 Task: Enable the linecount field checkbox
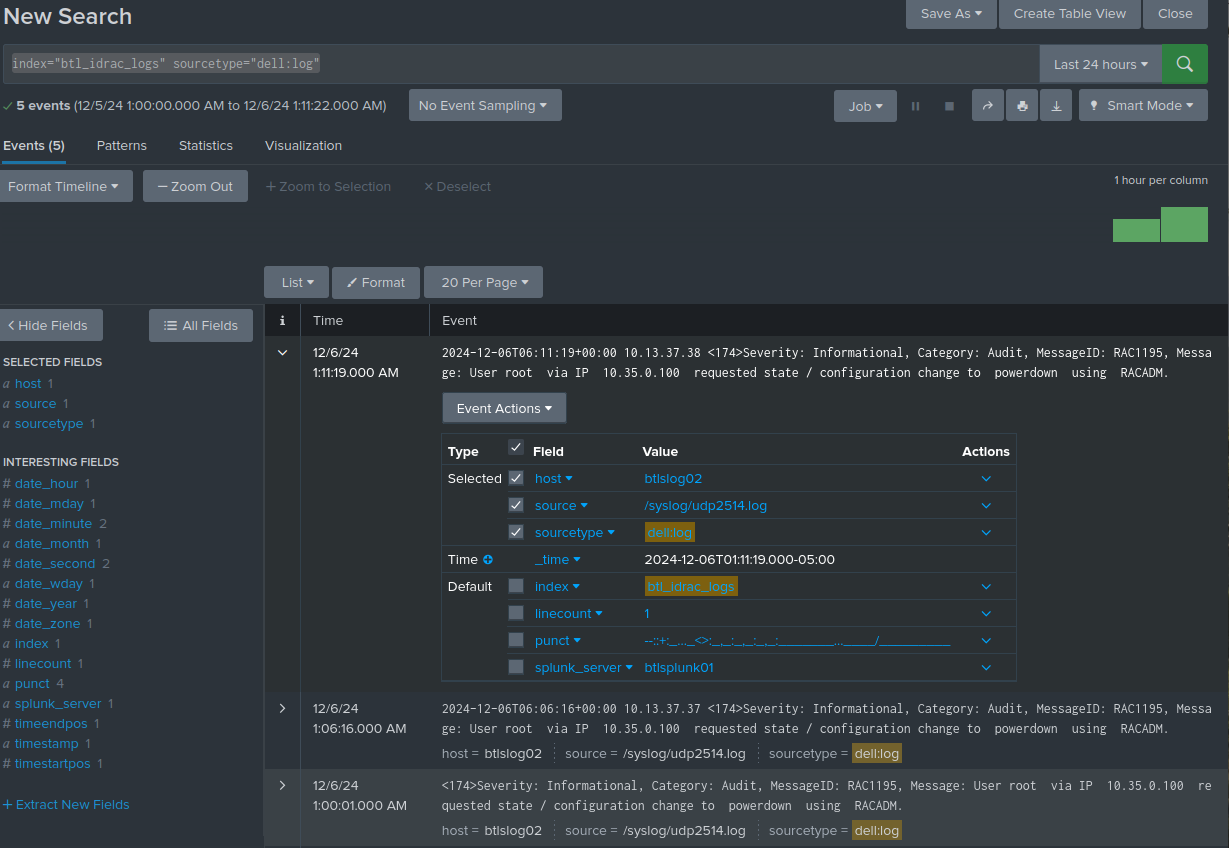coord(516,613)
